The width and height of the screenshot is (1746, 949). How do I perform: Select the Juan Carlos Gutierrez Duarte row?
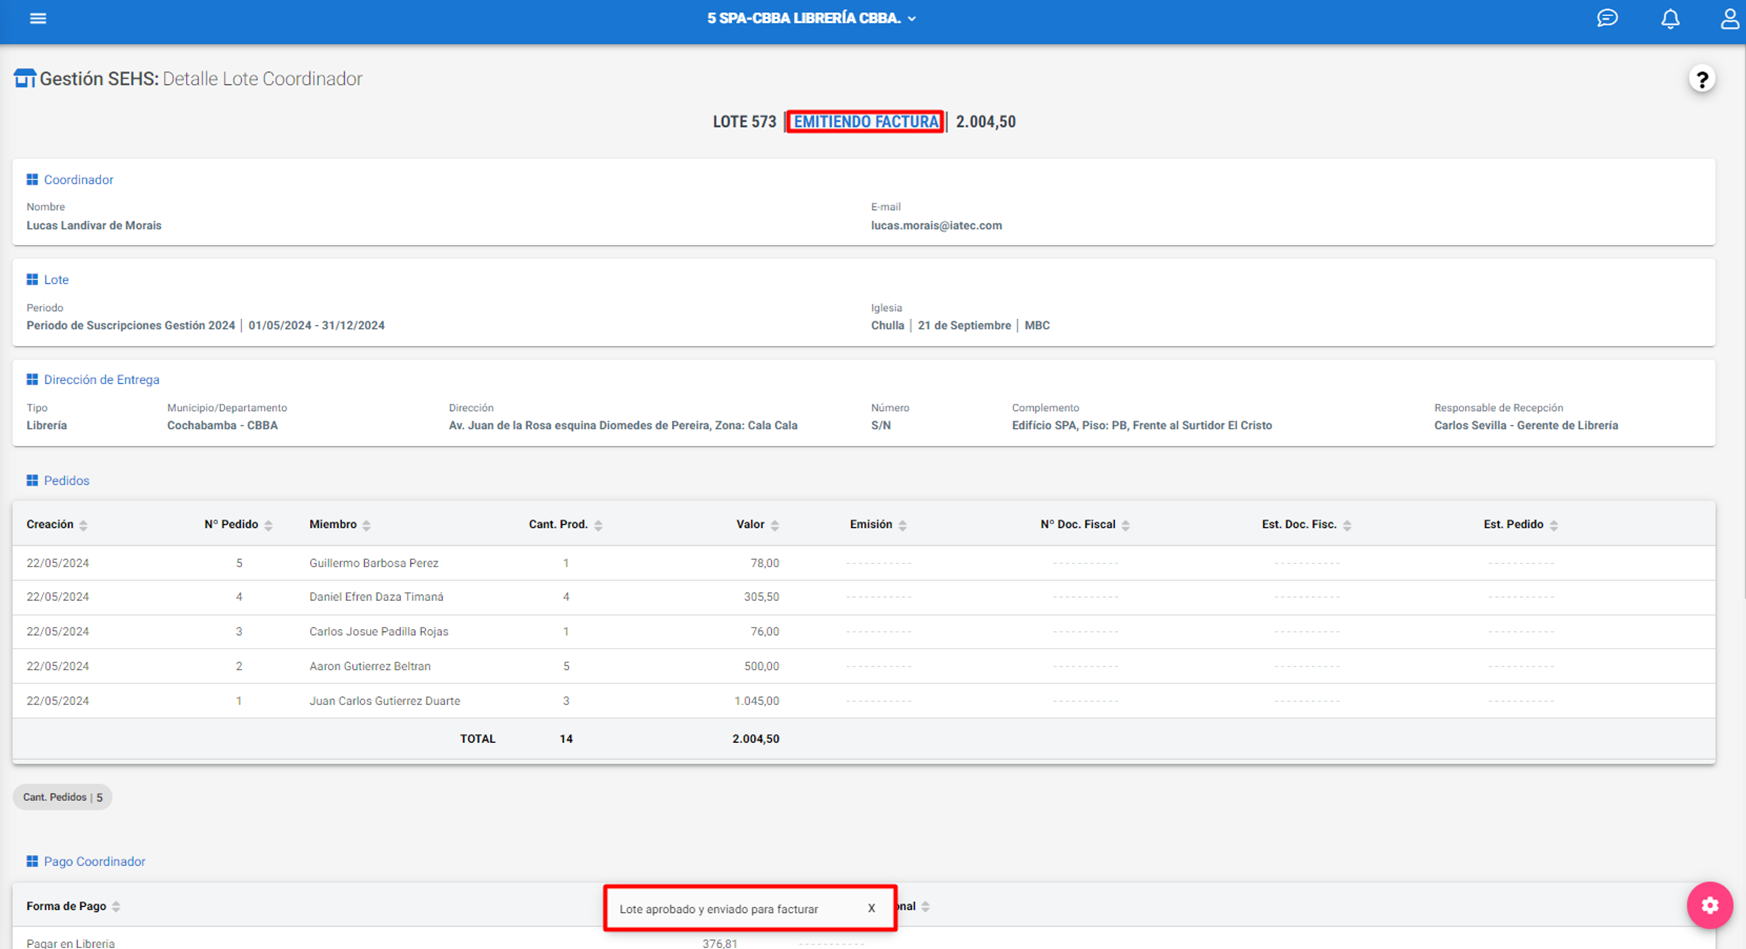pyautogui.click(x=863, y=701)
